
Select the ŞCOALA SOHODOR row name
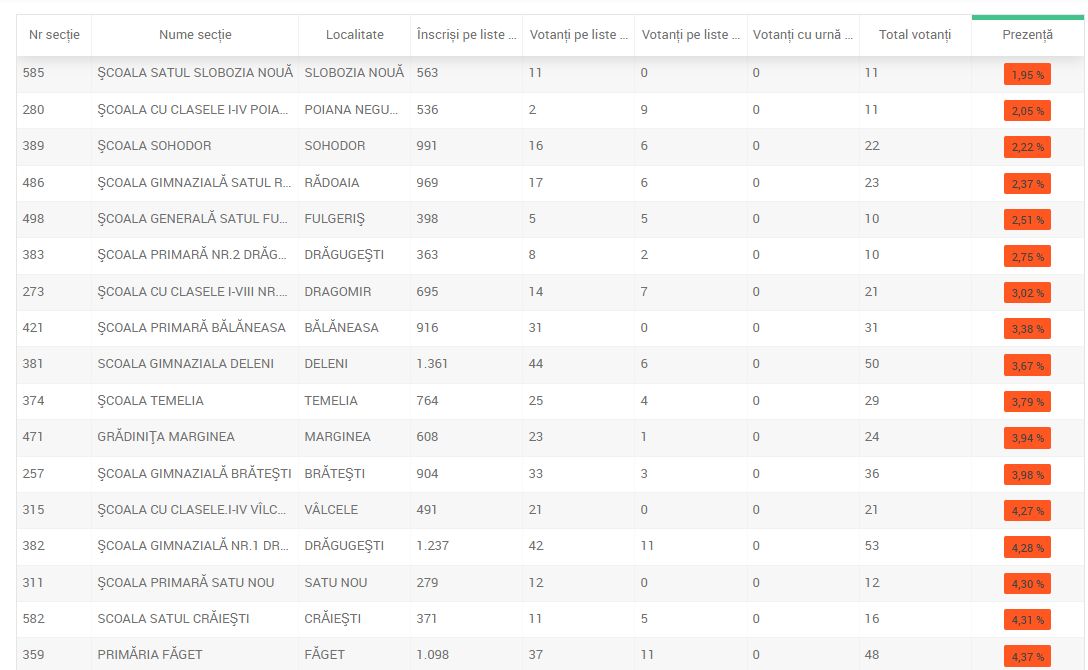[154, 146]
